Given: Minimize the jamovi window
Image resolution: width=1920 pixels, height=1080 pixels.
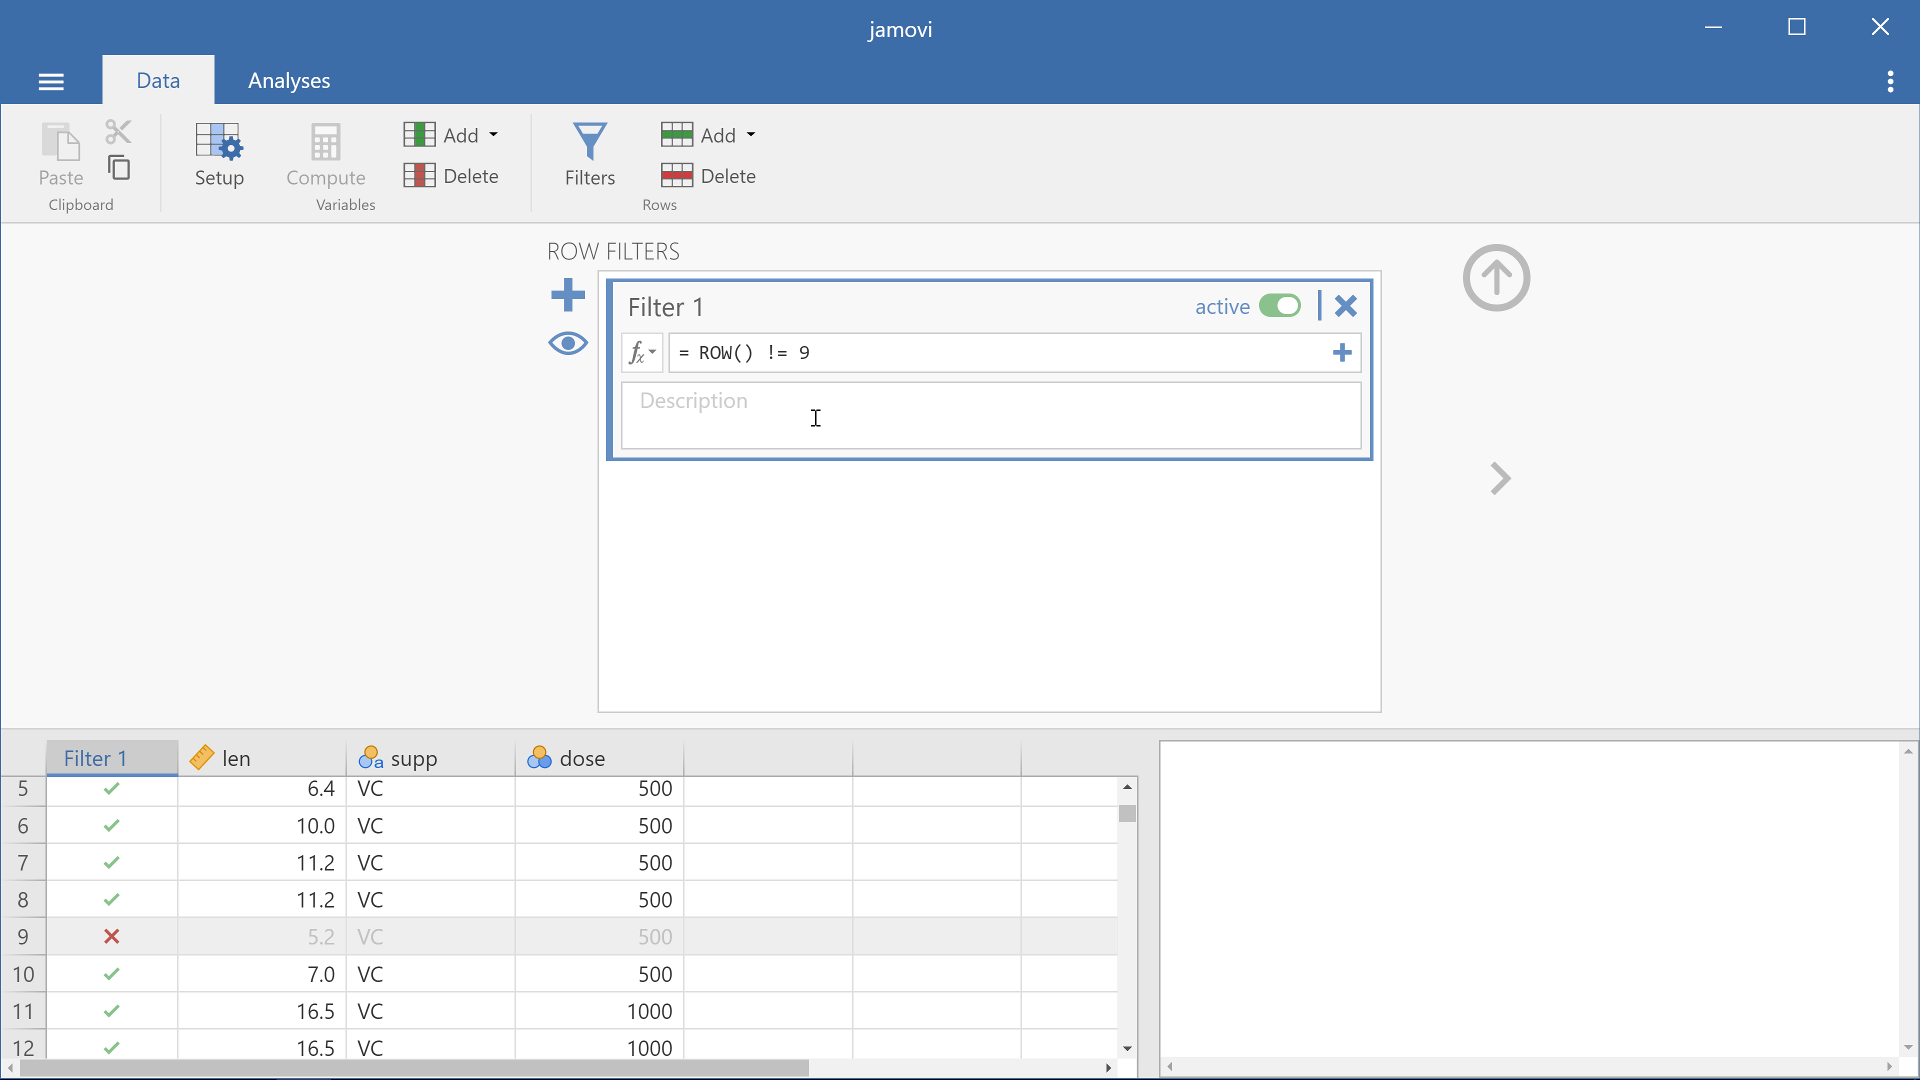Looking at the screenshot, I should (1713, 27).
